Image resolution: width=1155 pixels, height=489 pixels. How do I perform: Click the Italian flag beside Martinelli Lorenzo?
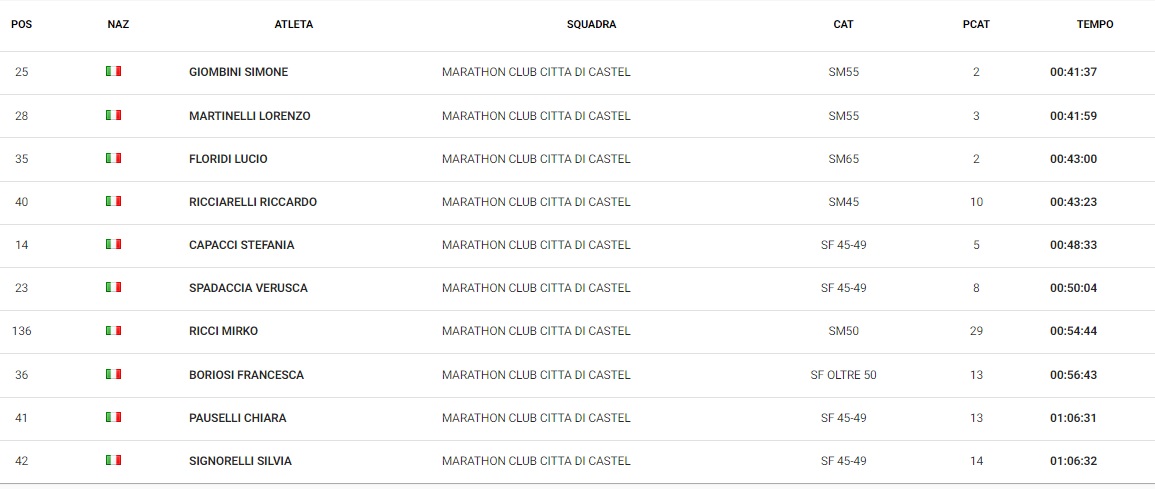click(113, 115)
